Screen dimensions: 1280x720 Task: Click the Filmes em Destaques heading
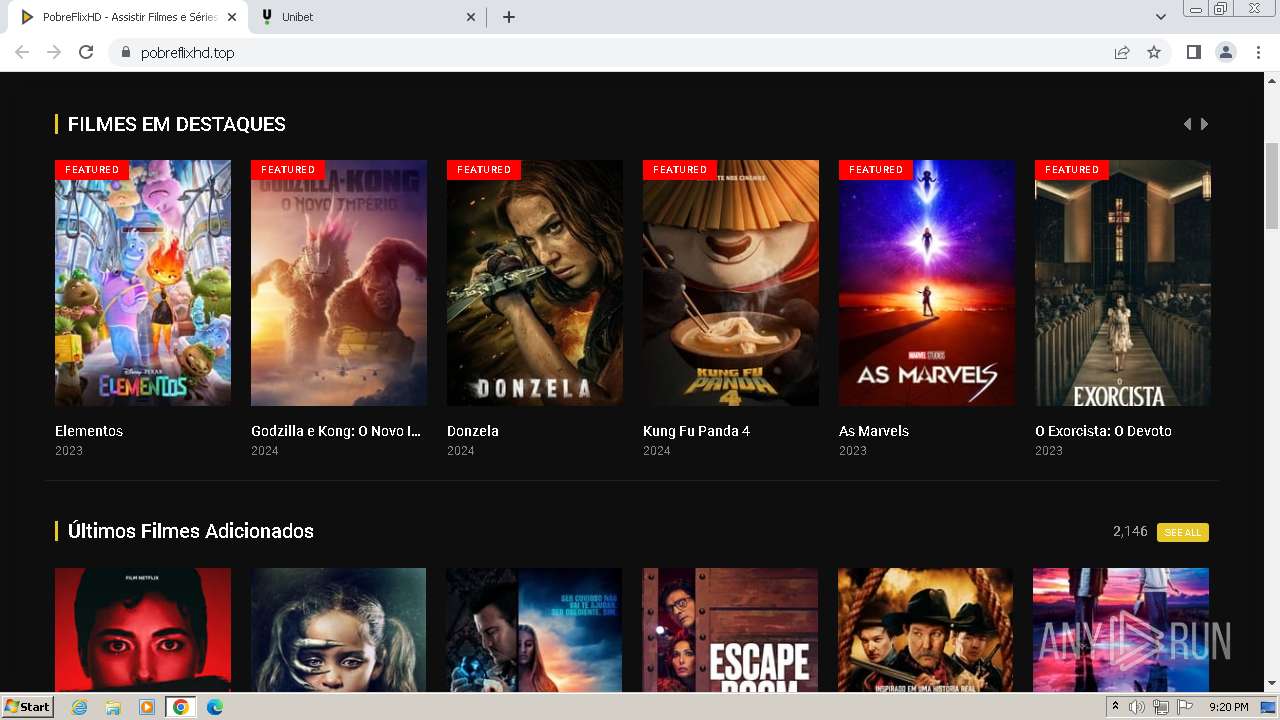coord(177,124)
